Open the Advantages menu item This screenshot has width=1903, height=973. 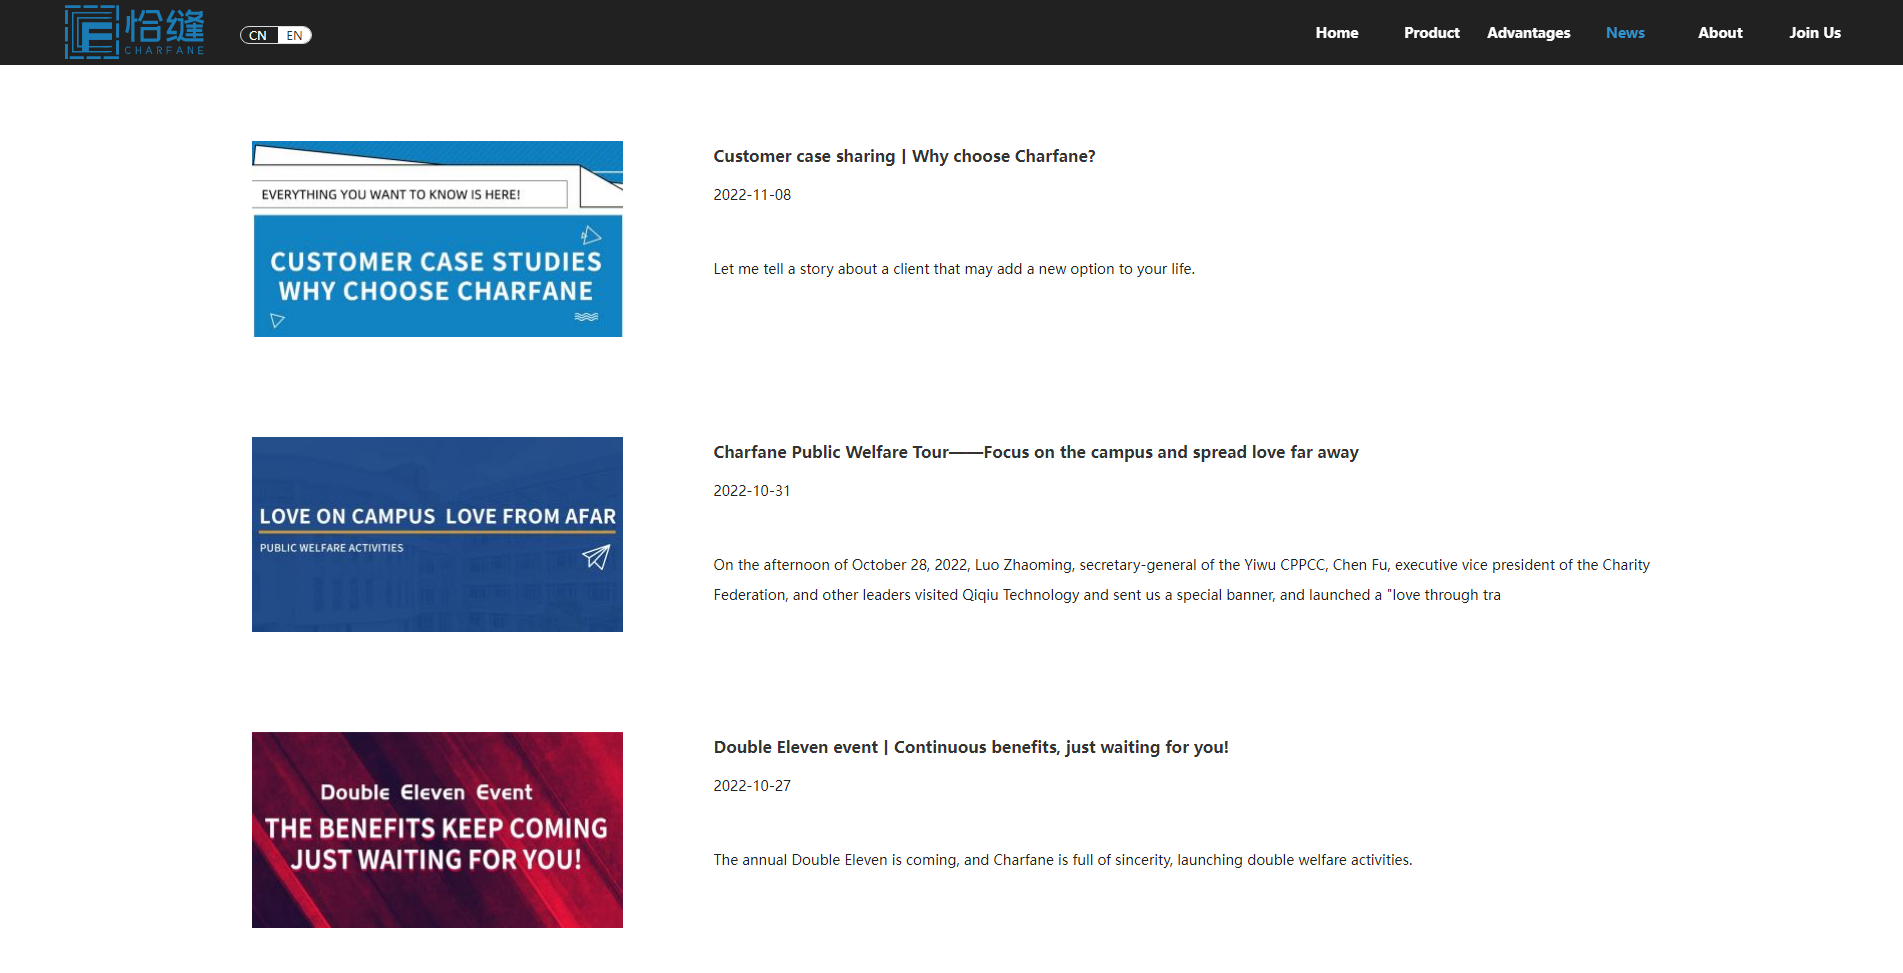1528,33
